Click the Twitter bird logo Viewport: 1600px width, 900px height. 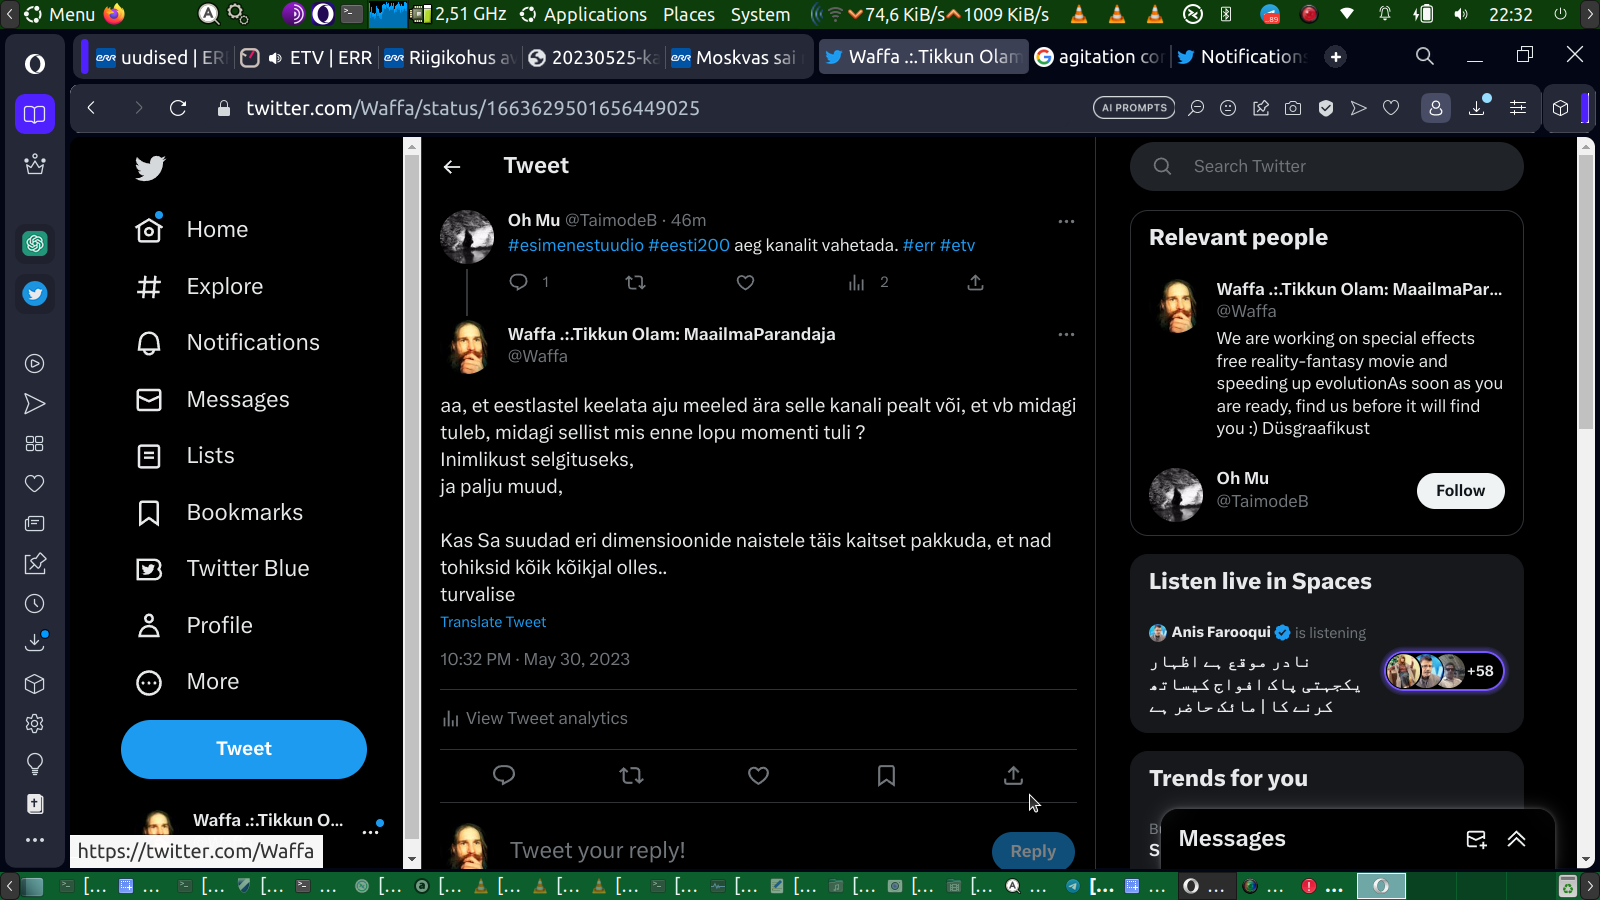(x=150, y=168)
